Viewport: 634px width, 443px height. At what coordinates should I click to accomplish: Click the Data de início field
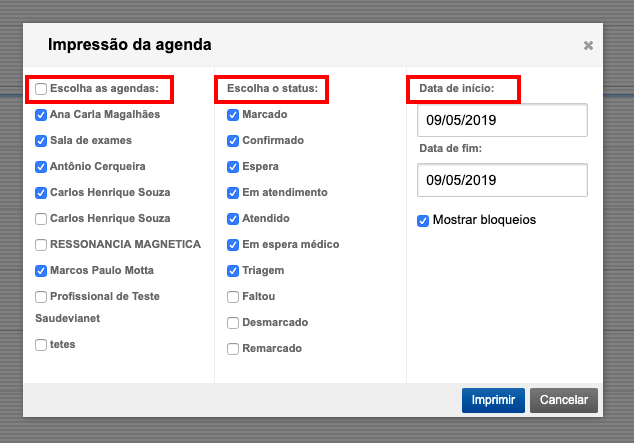point(502,121)
